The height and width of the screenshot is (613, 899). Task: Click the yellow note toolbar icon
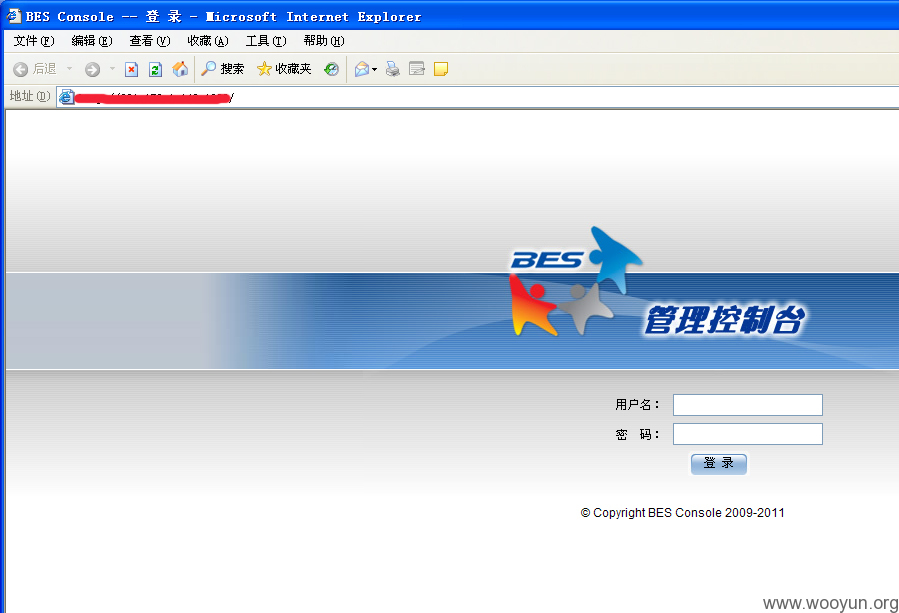point(441,69)
